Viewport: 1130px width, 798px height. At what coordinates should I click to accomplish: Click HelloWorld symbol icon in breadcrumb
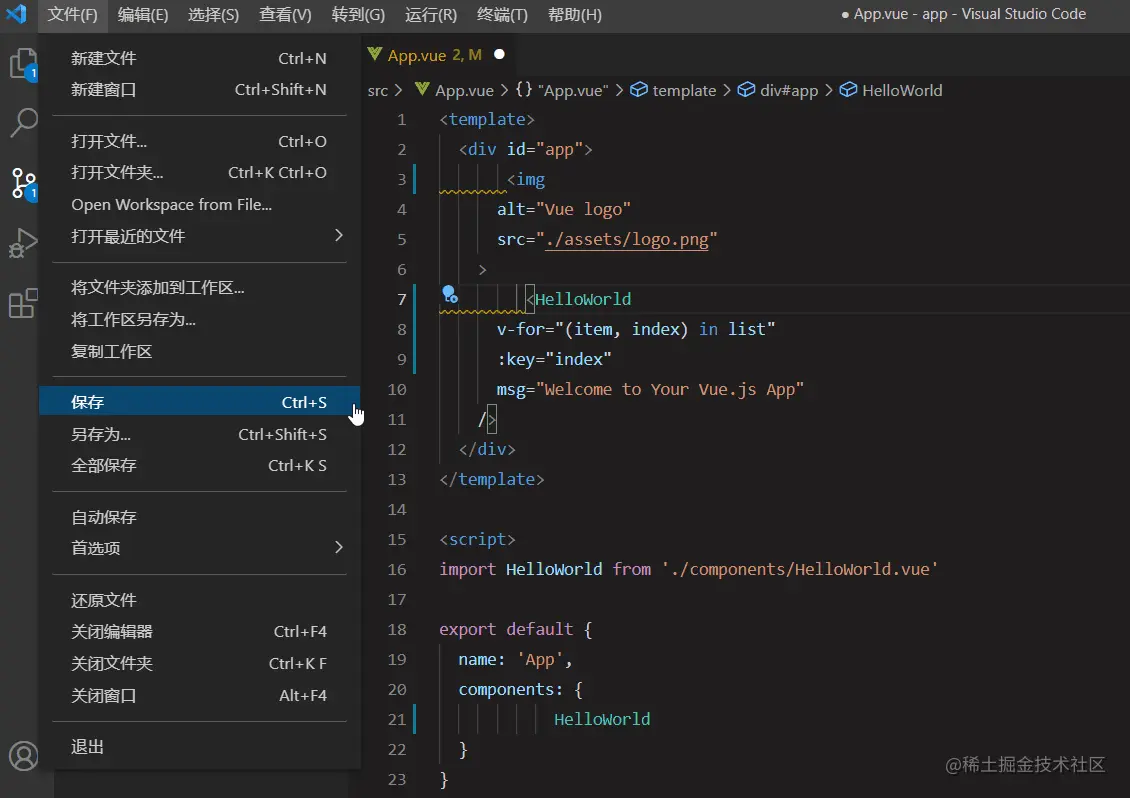(x=849, y=89)
